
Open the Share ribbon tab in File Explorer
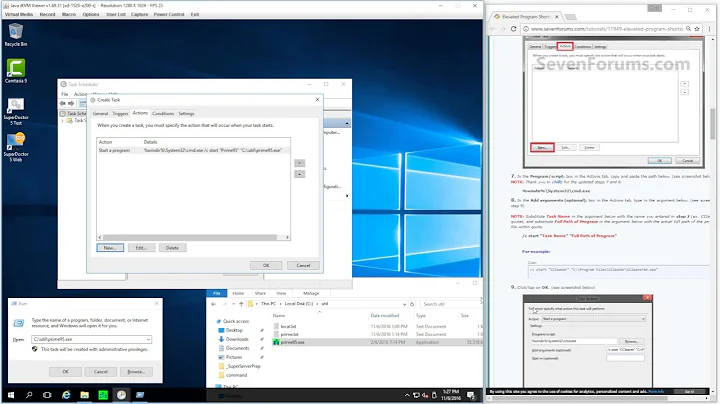[260, 293]
